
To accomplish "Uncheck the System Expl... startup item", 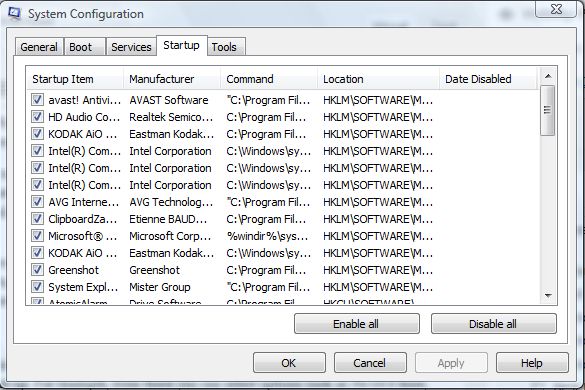I will pos(37,287).
